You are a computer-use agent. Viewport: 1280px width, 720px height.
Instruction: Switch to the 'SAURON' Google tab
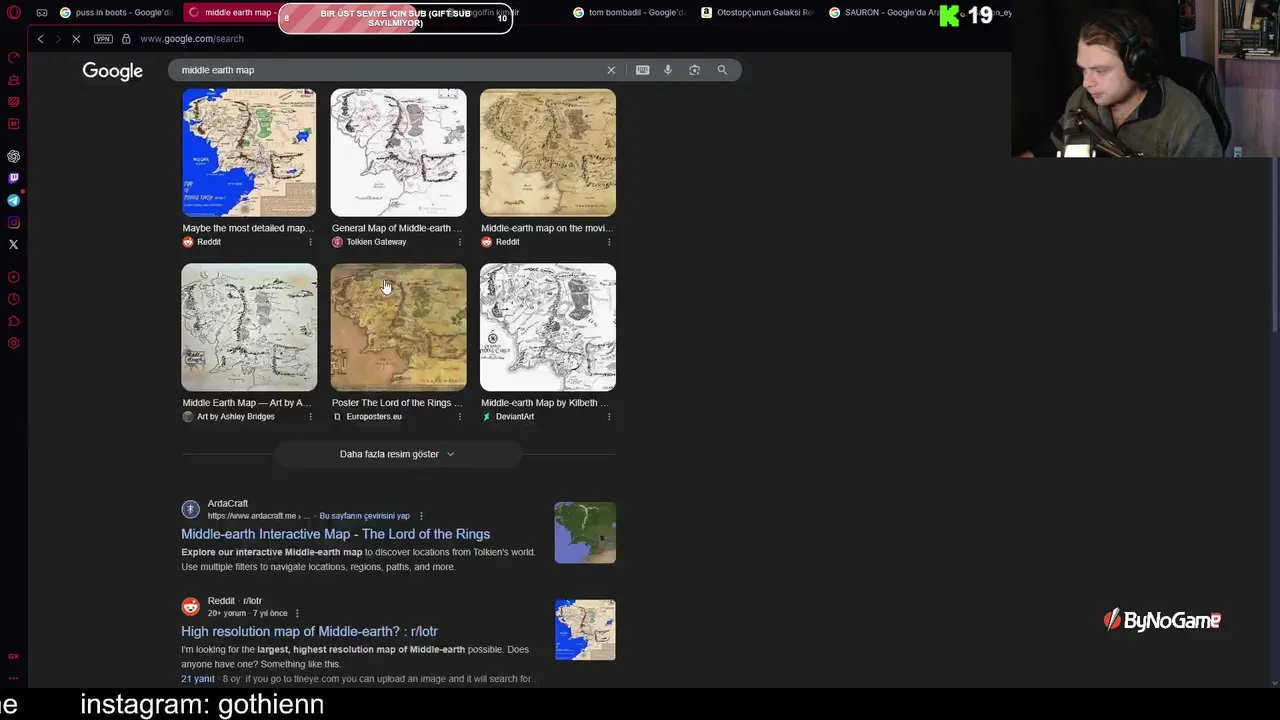click(x=883, y=13)
